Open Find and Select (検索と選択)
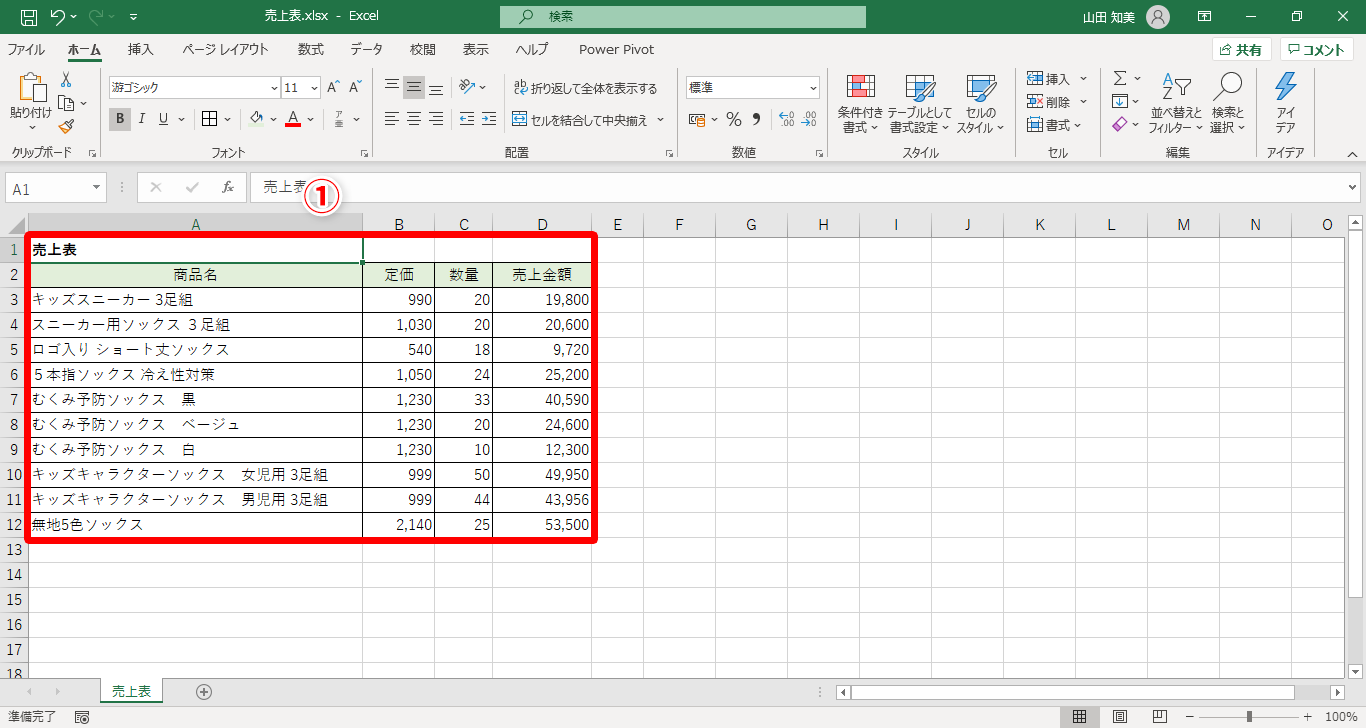The height and width of the screenshot is (728, 1366). (x=1227, y=104)
